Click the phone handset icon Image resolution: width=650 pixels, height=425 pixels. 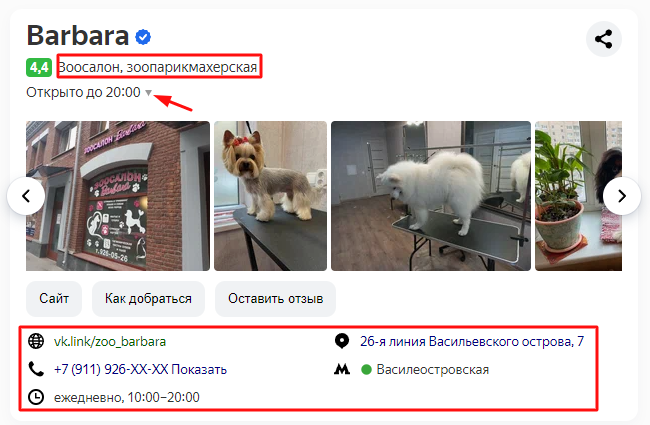[x=36, y=369]
